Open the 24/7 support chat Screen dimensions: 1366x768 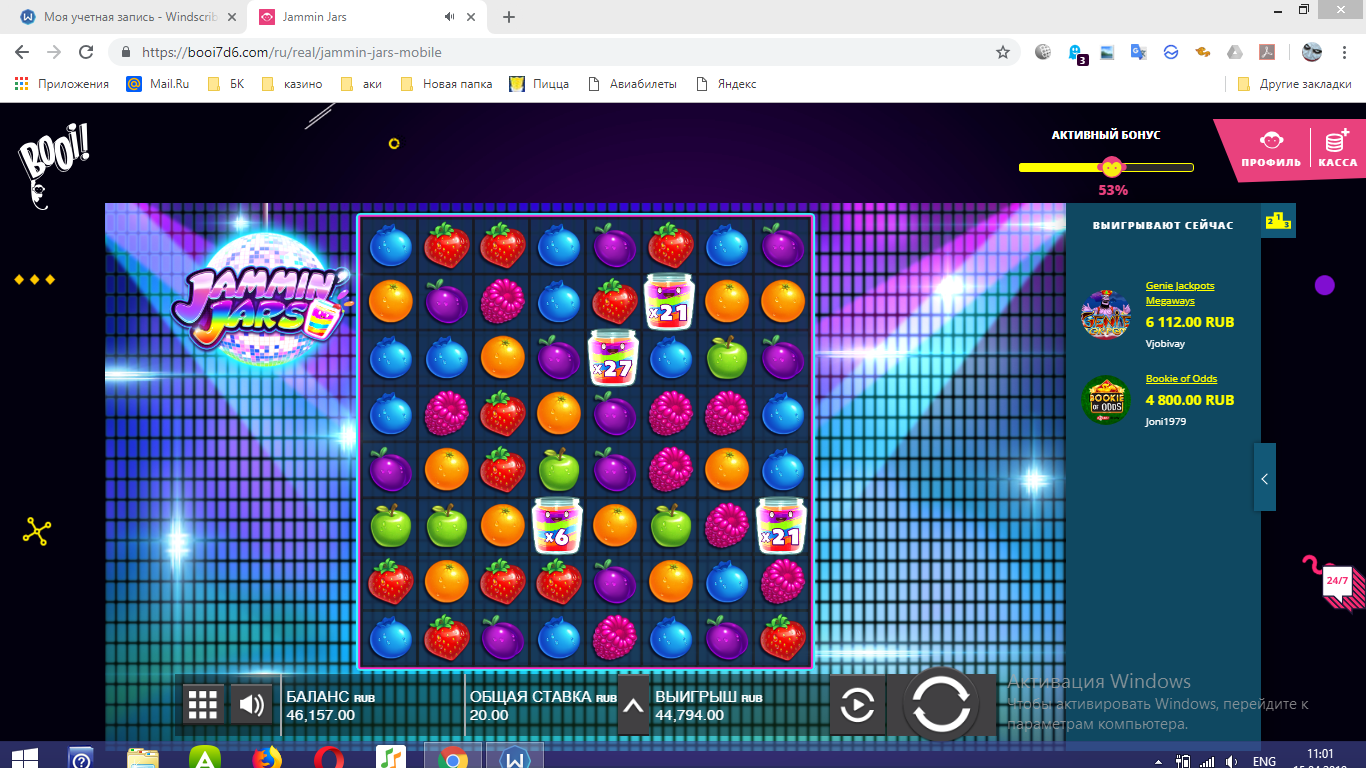tap(1336, 580)
